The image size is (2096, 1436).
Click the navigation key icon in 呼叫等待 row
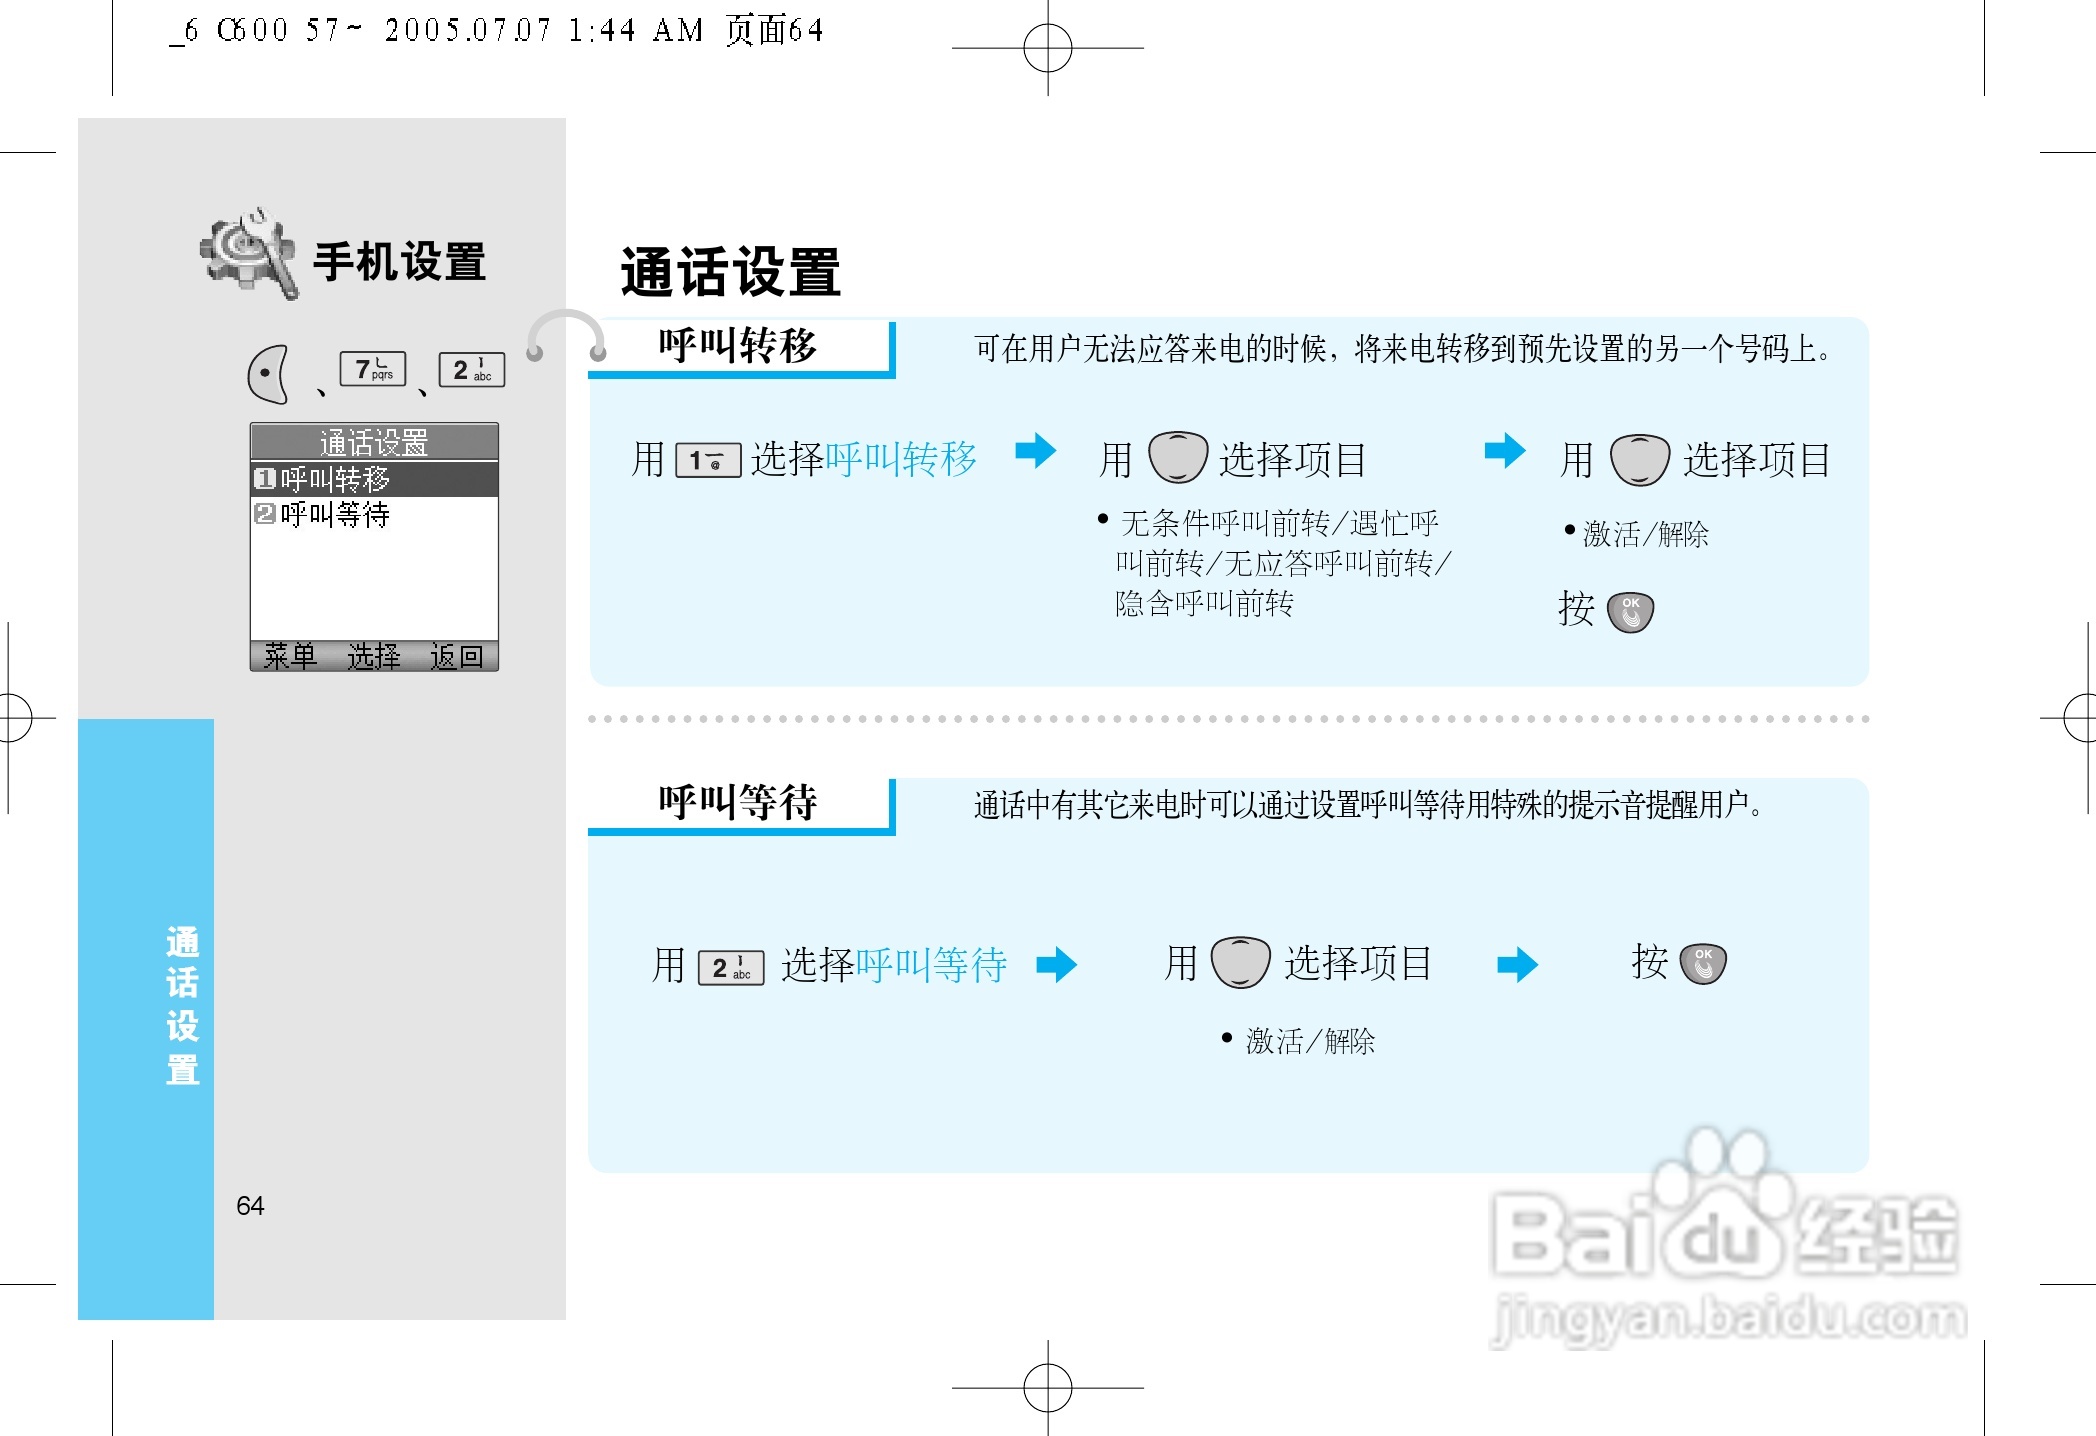tap(1240, 963)
